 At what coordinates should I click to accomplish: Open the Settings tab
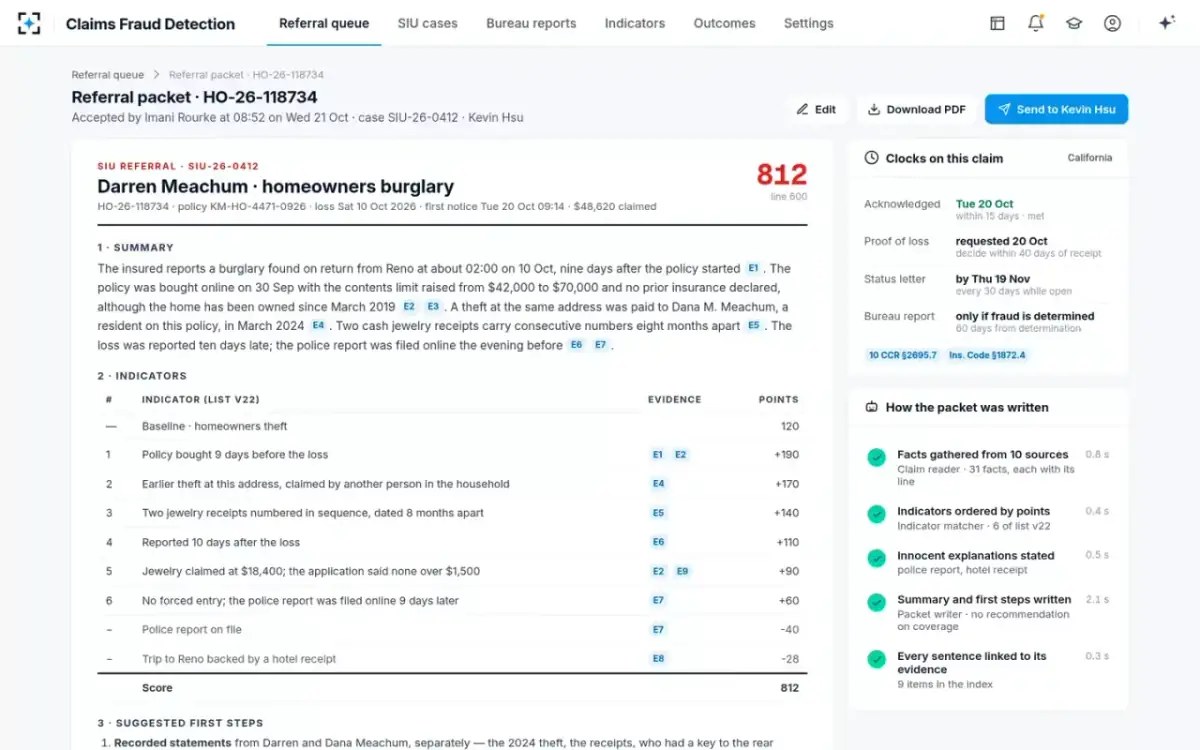coord(809,23)
